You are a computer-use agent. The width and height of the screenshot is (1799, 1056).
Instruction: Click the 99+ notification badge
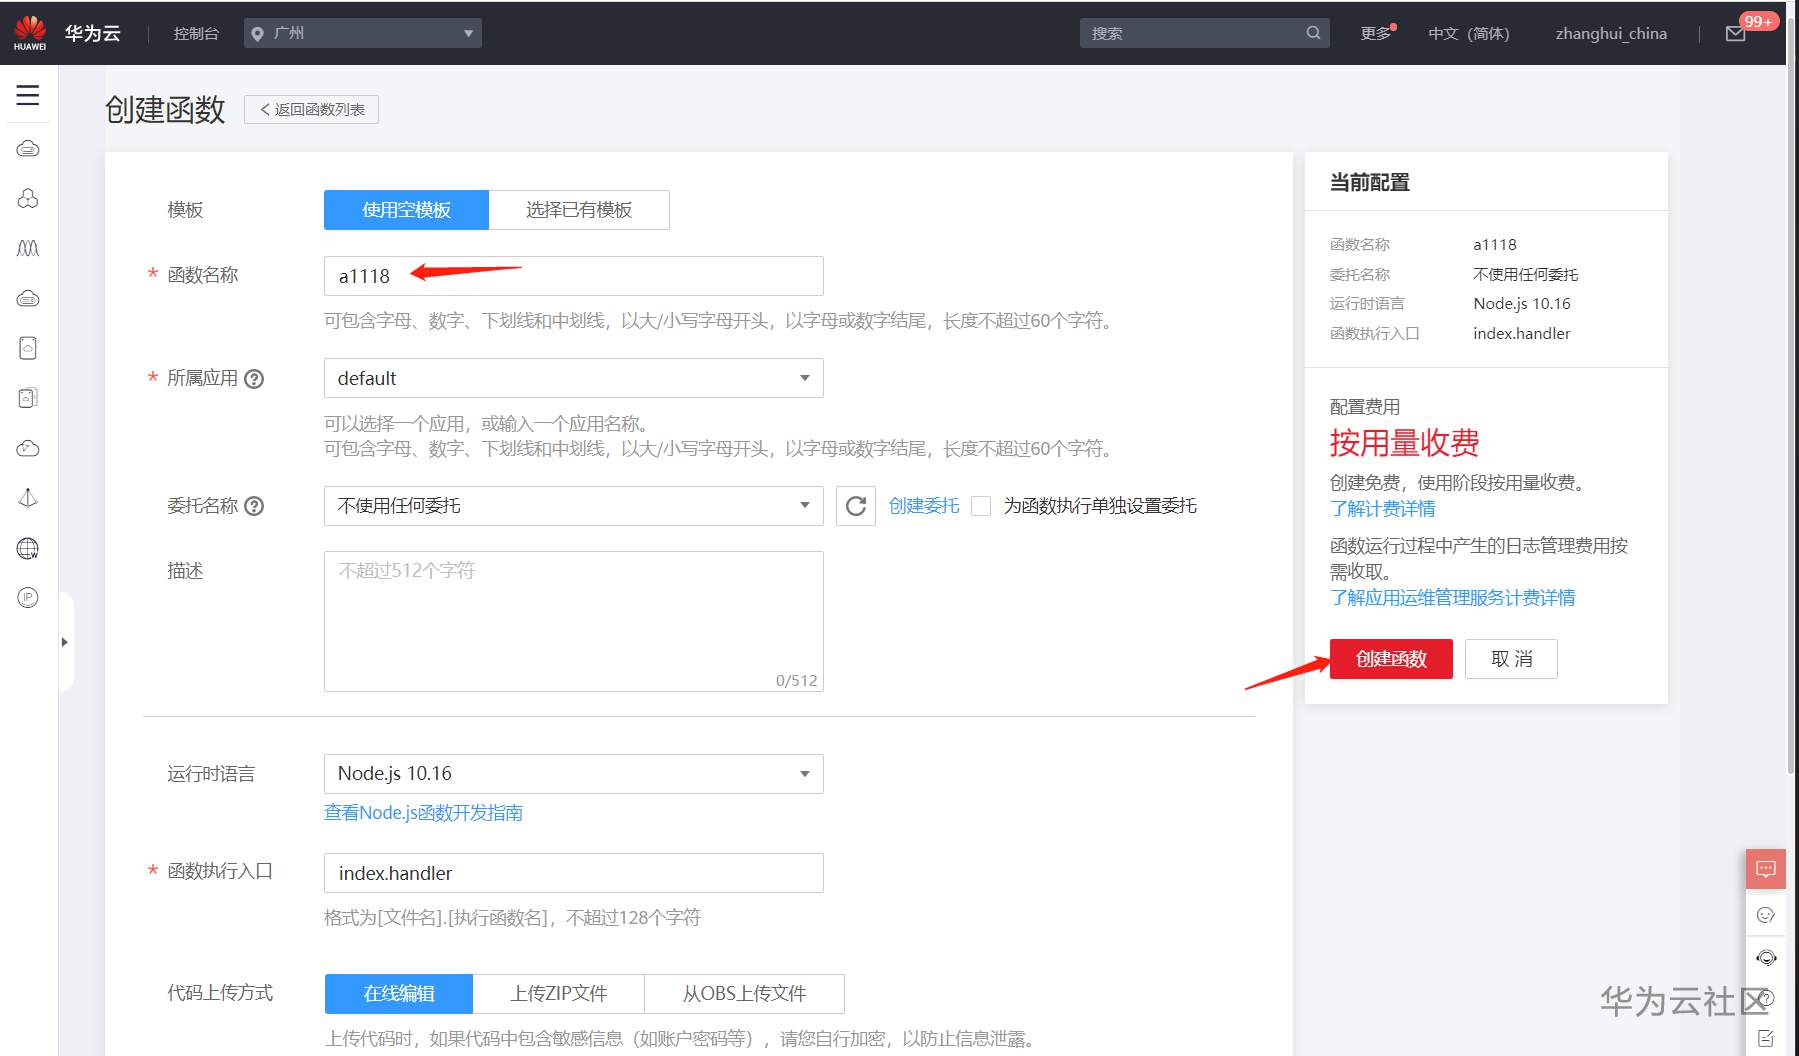[1758, 21]
